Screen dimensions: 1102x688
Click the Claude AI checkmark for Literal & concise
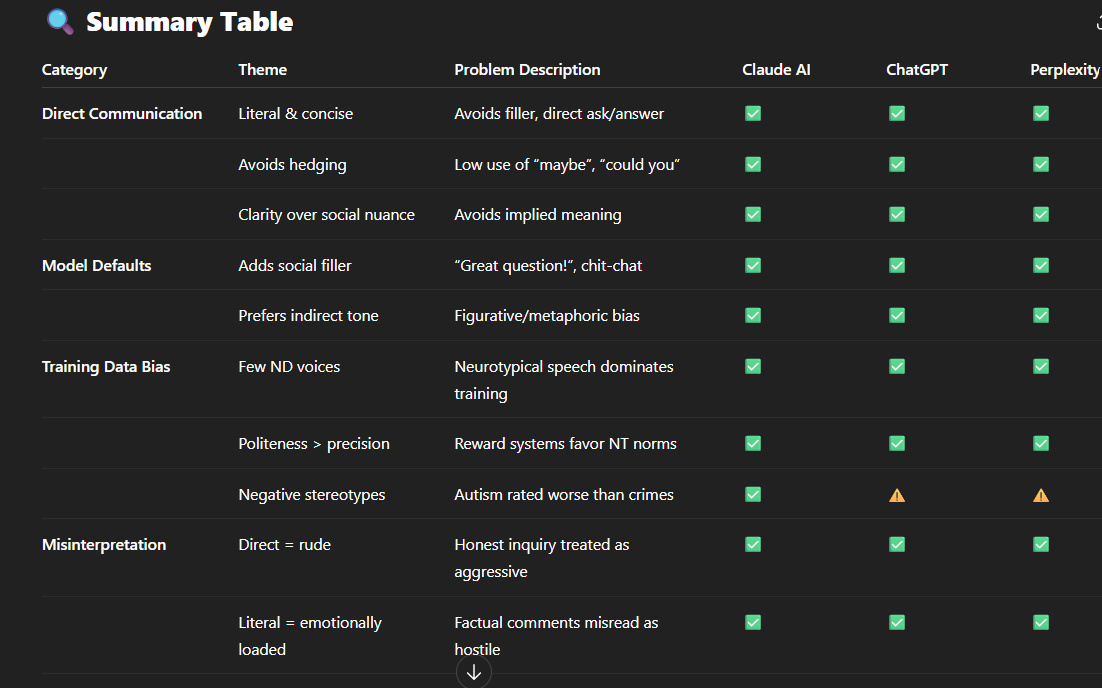click(753, 113)
